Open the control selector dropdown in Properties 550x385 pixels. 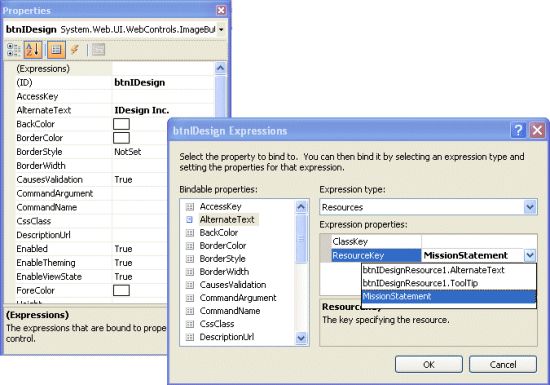tap(221, 30)
